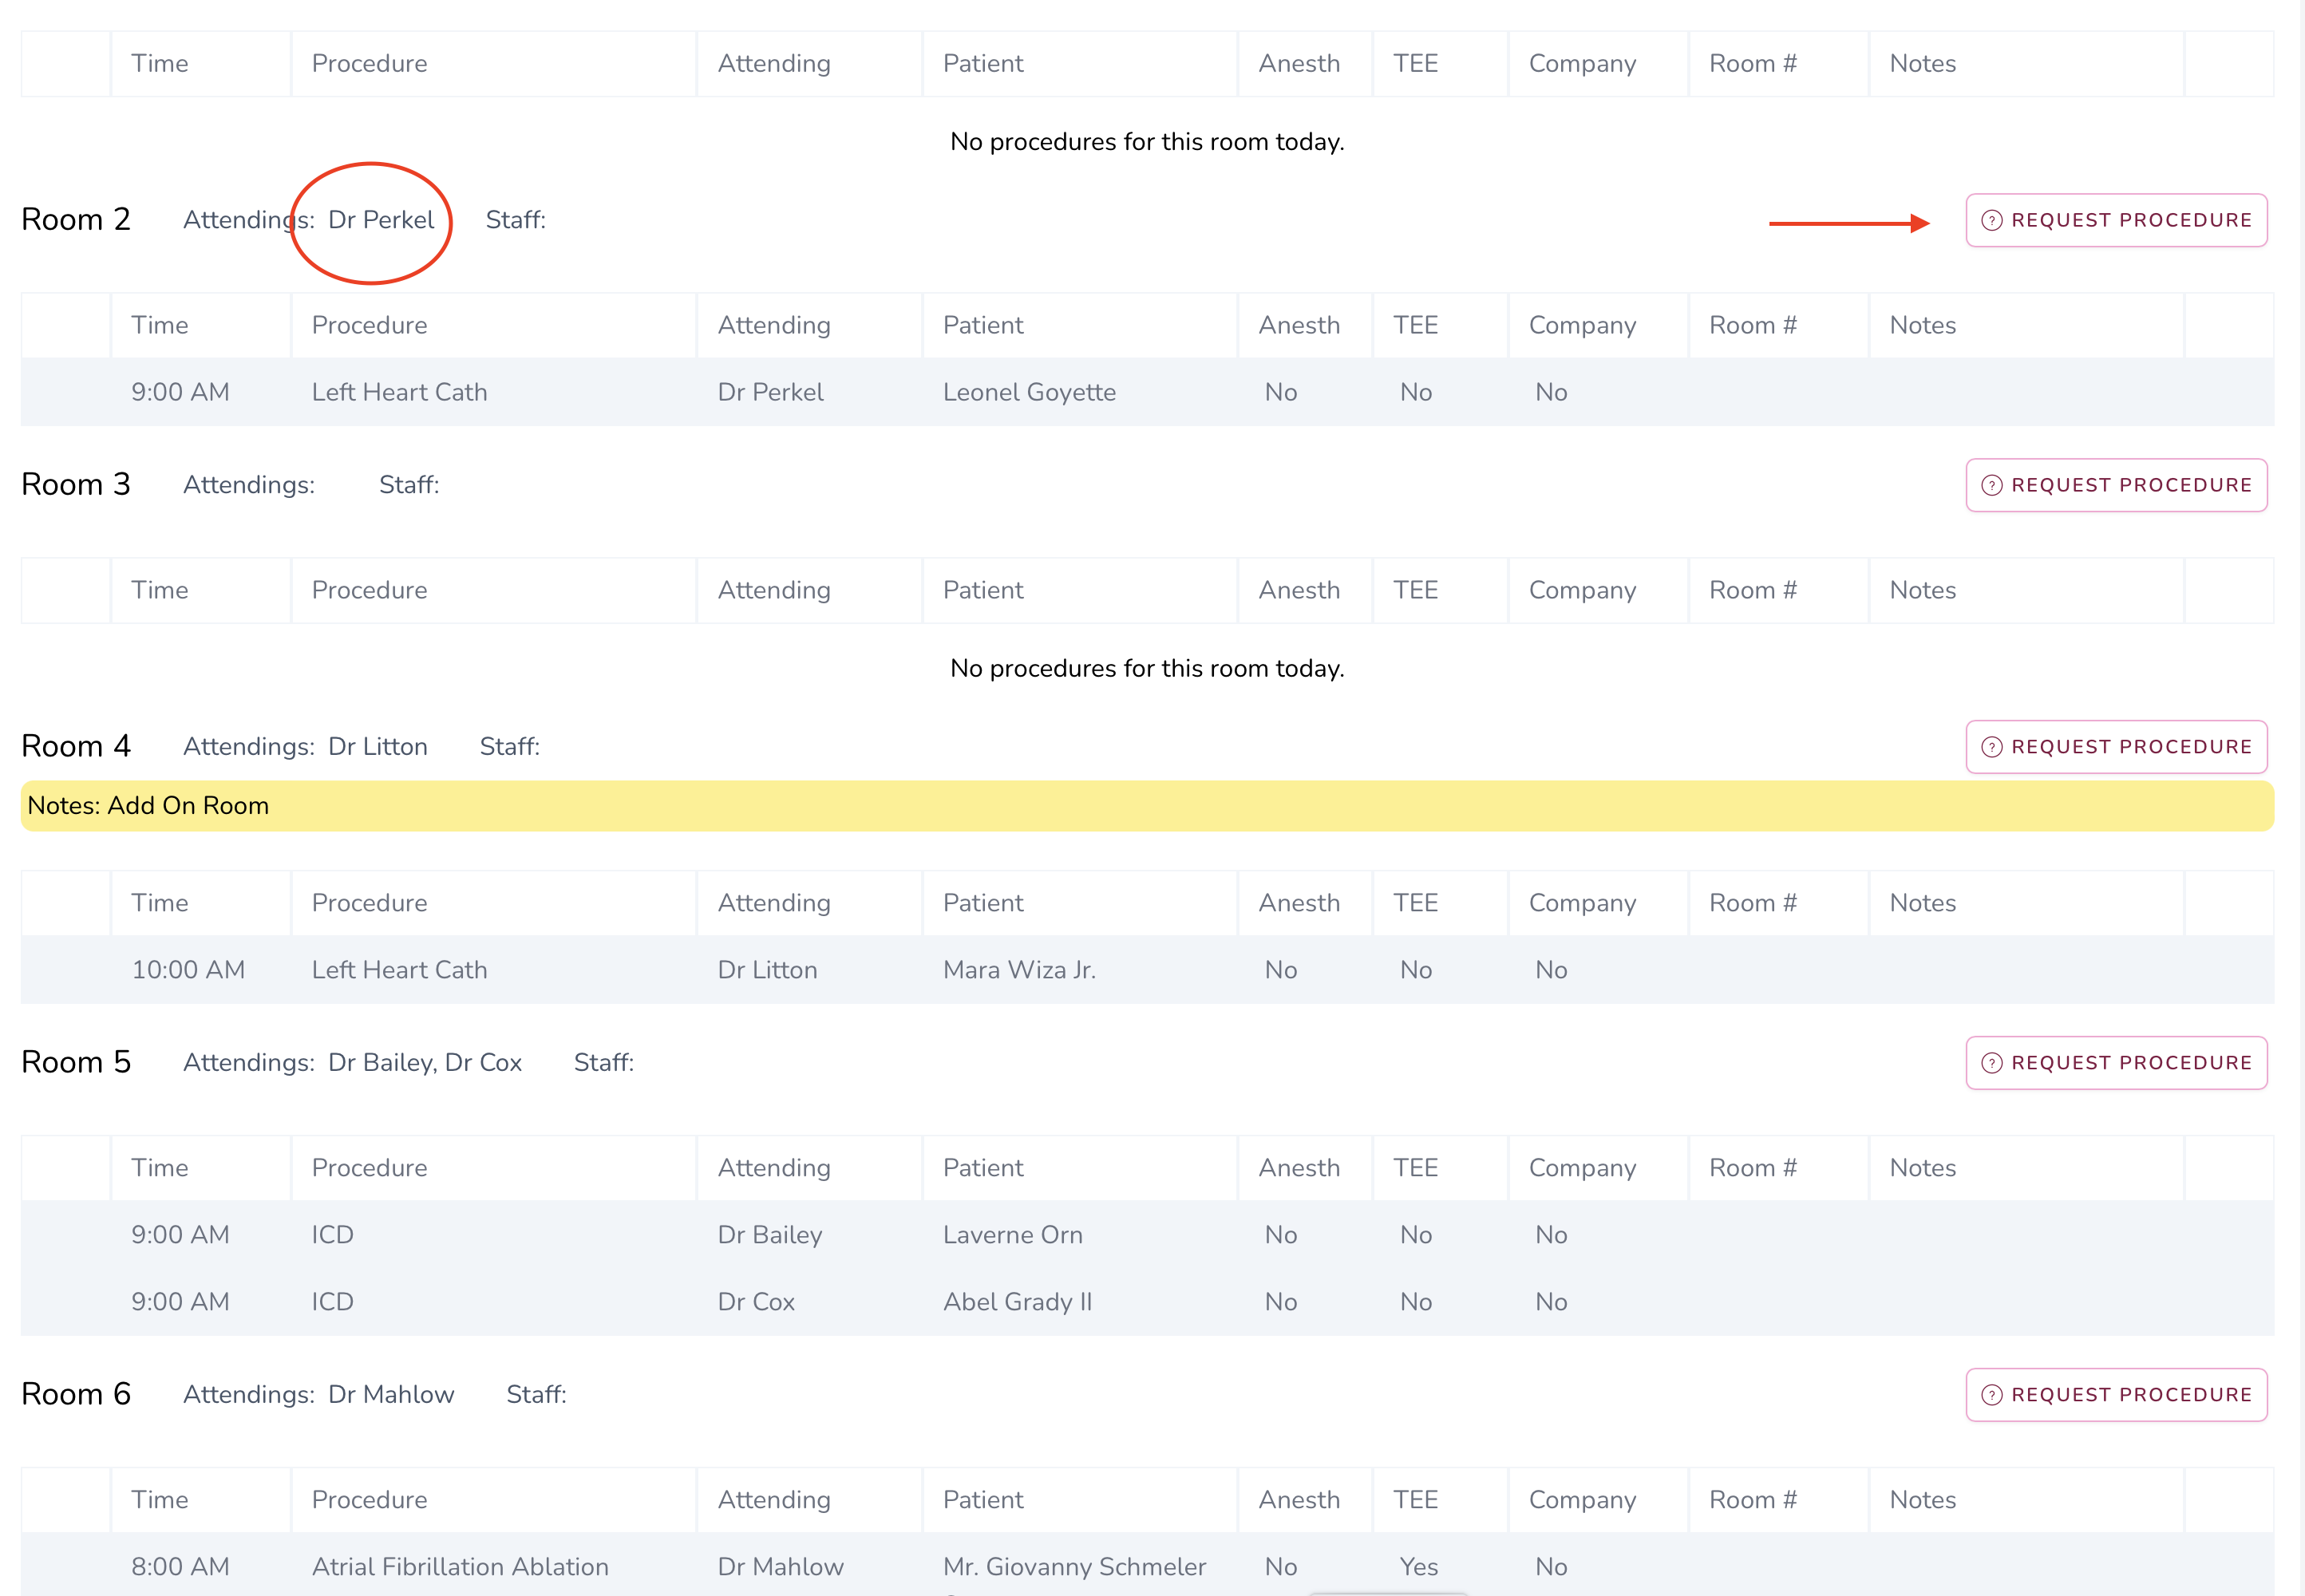Select the 9:00 AM Leonel Goyette procedure row
Screen dimensions: 2305x1596
coord(1029,392)
